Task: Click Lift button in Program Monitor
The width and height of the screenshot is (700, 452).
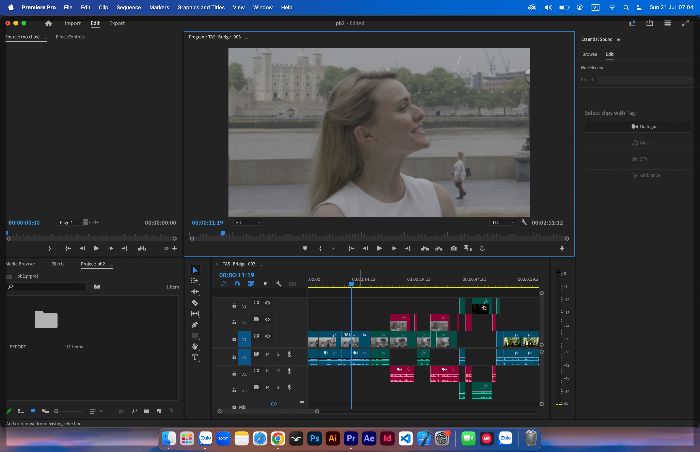Action: coord(425,248)
